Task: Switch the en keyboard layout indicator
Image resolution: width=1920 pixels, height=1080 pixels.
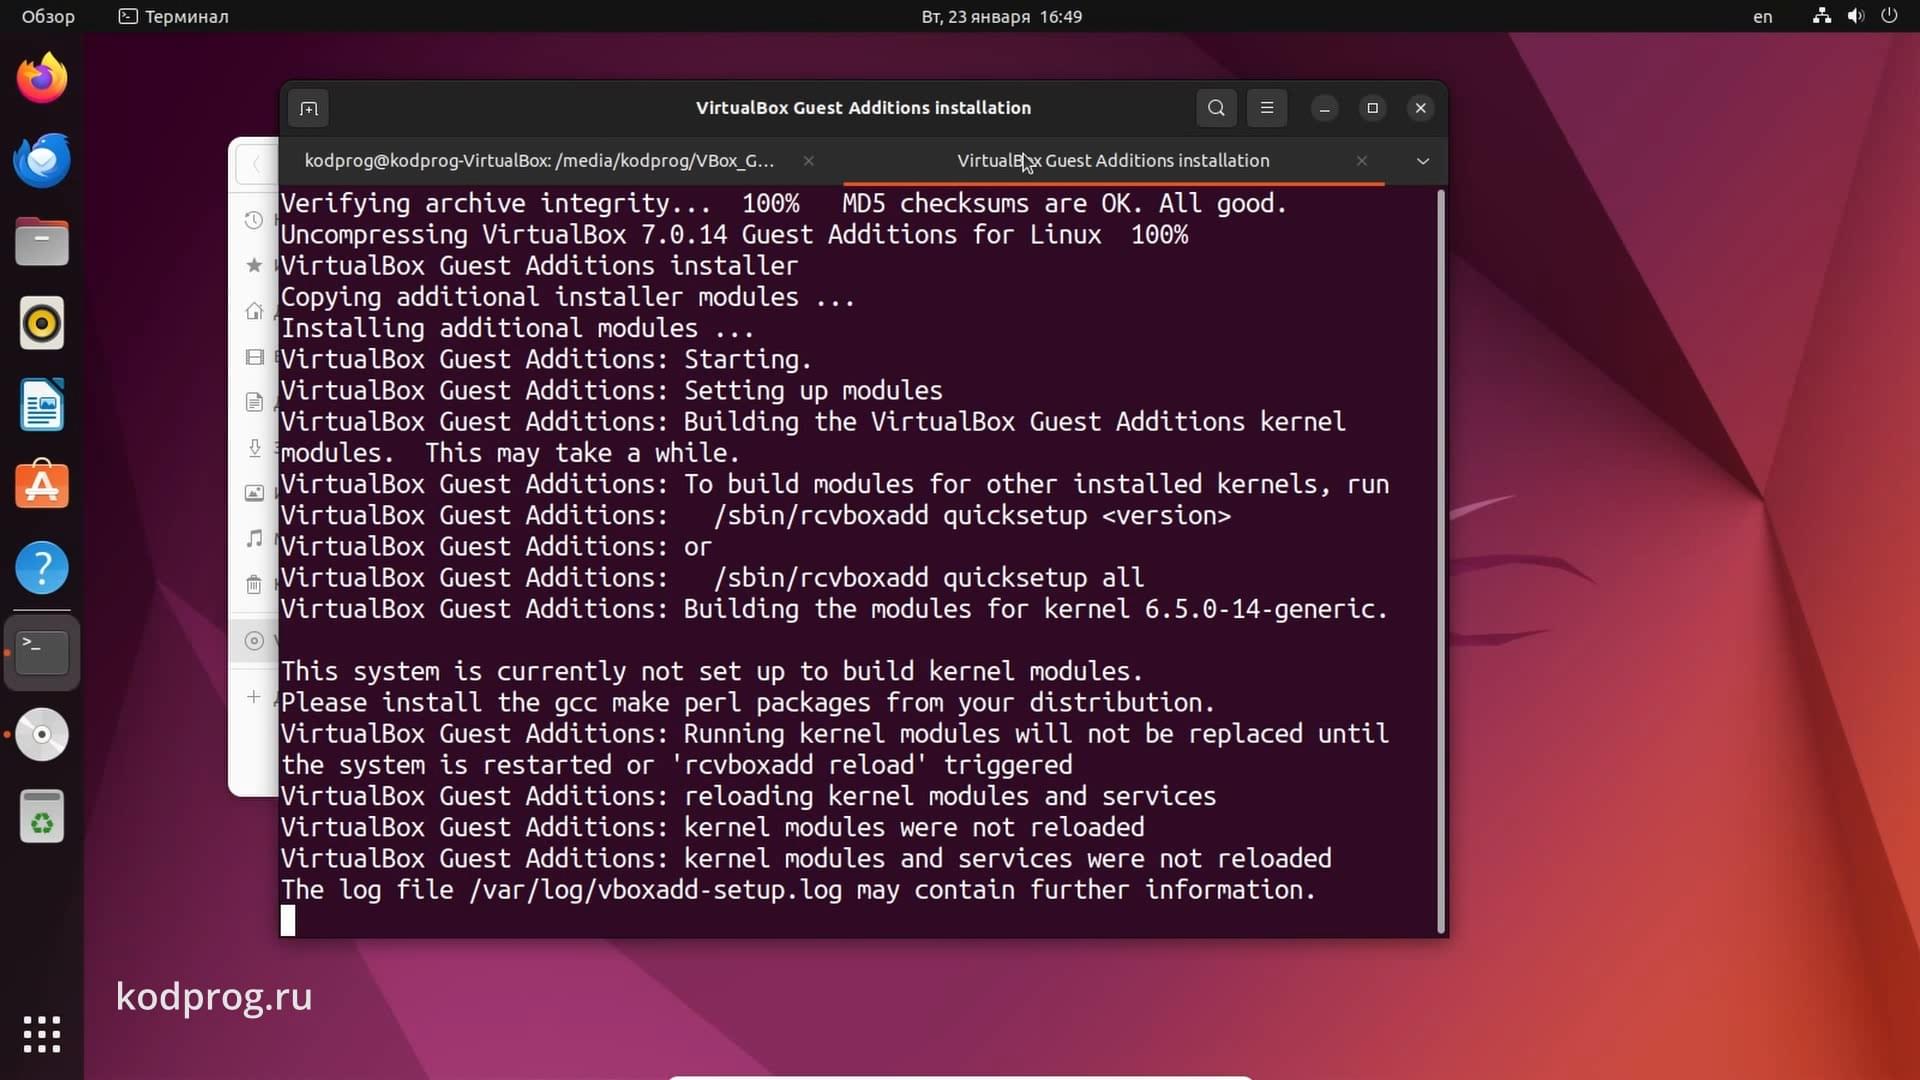Action: [1762, 16]
